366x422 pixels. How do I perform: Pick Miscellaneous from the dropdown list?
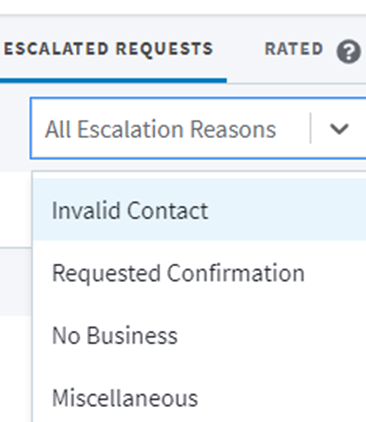pyautogui.click(x=199, y=398)
